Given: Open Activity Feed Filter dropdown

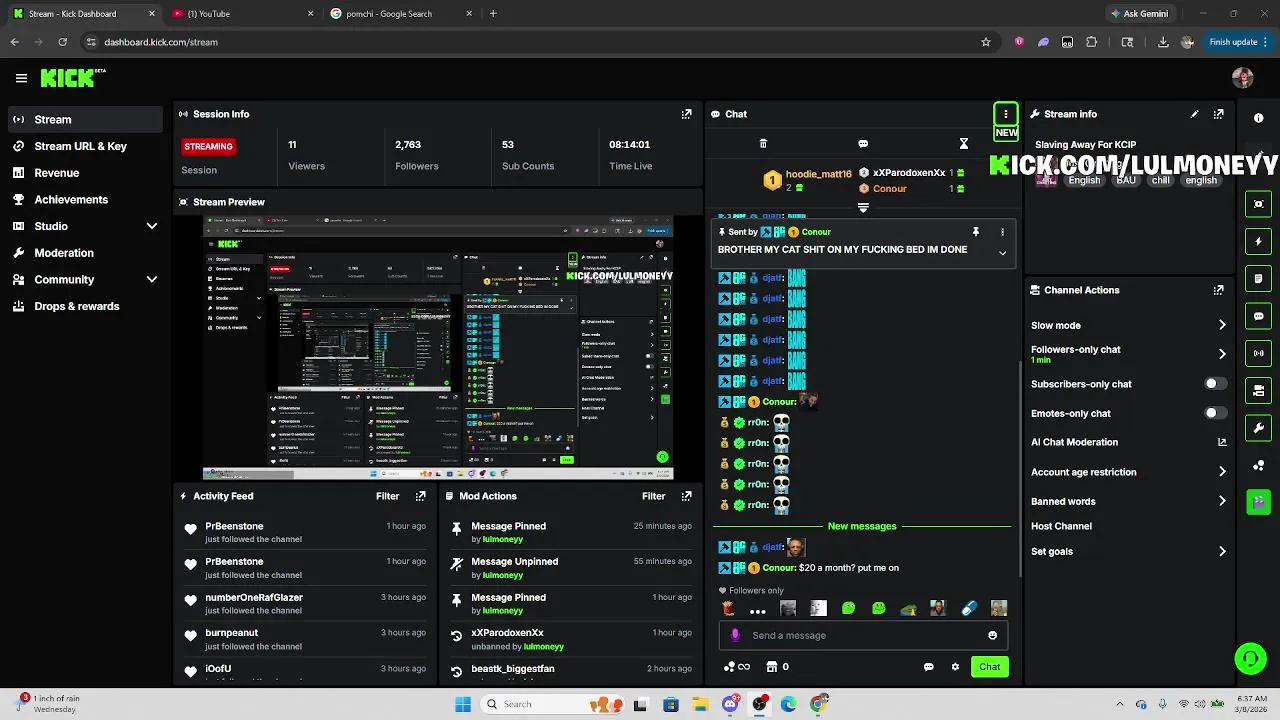Looking at the screenshot, I should [387, 496].
